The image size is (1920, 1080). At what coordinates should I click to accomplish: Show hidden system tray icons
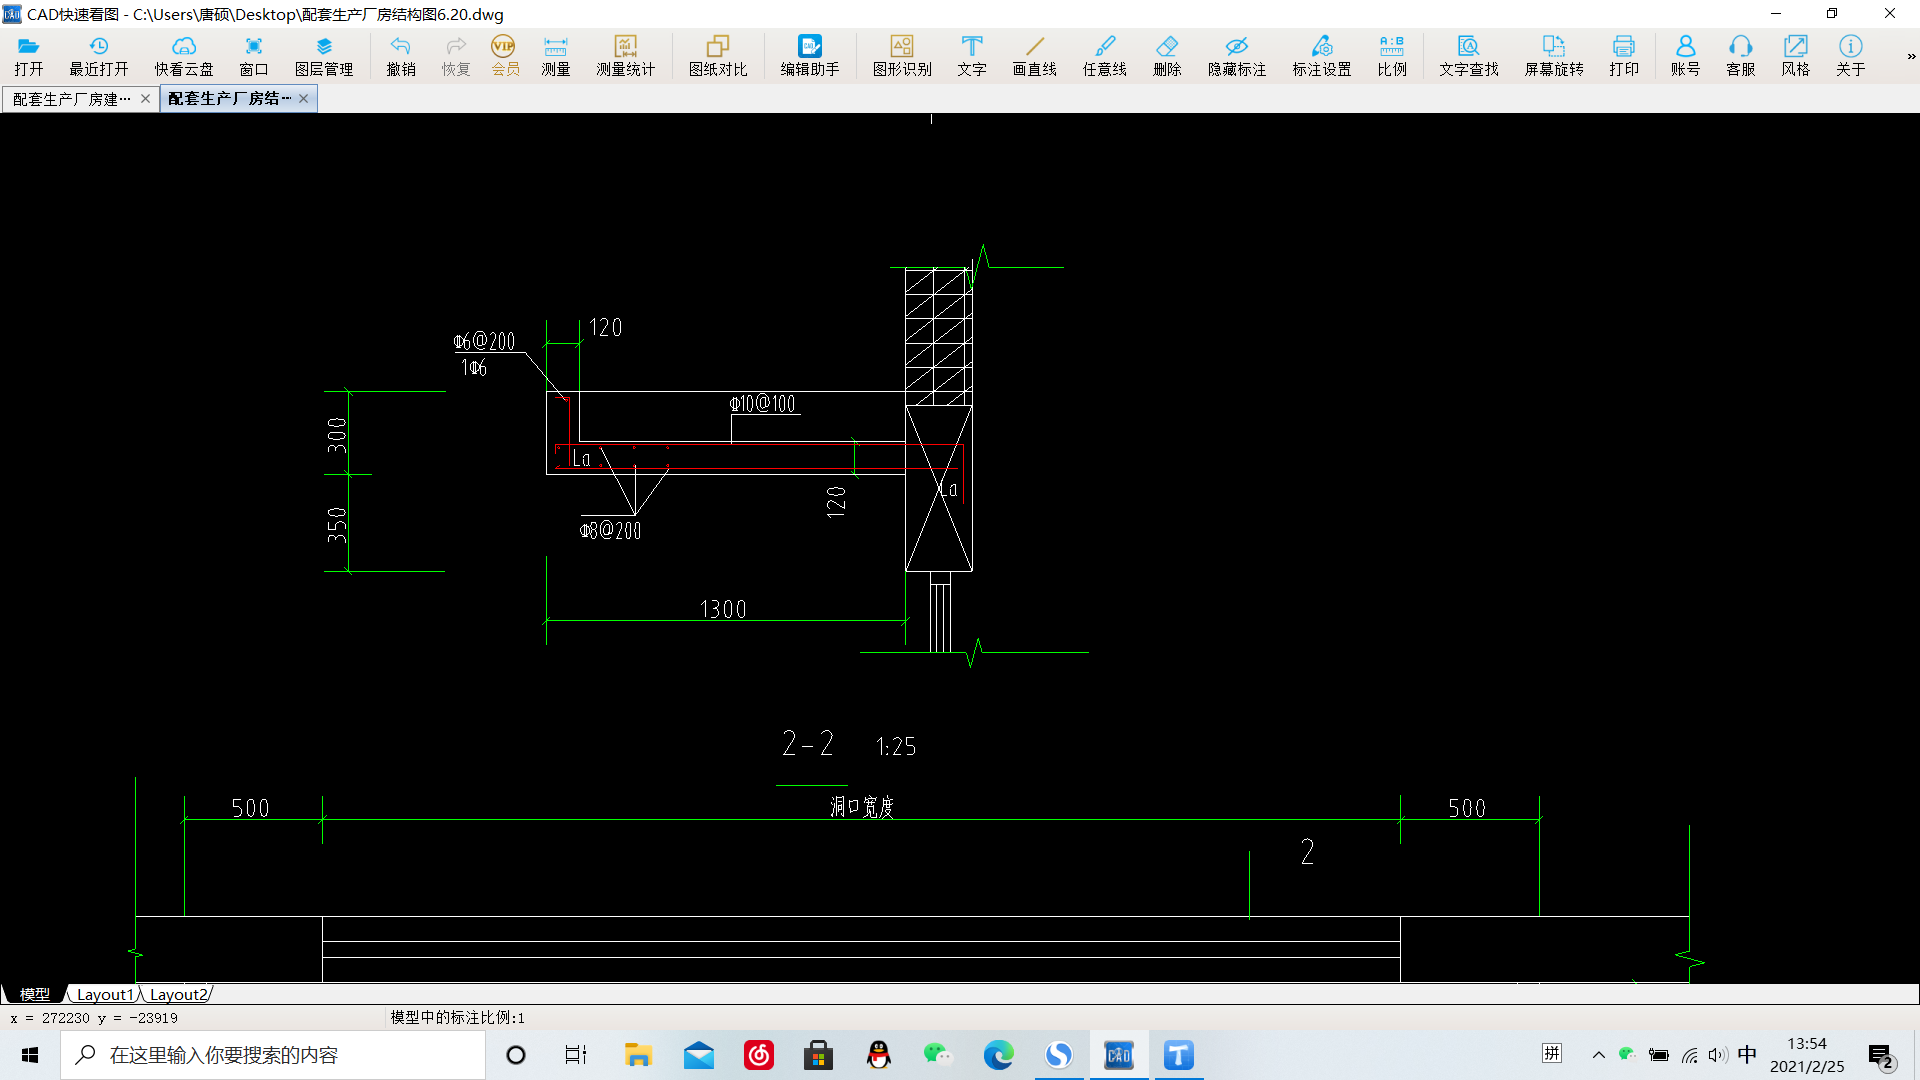pos(1598,1055)
